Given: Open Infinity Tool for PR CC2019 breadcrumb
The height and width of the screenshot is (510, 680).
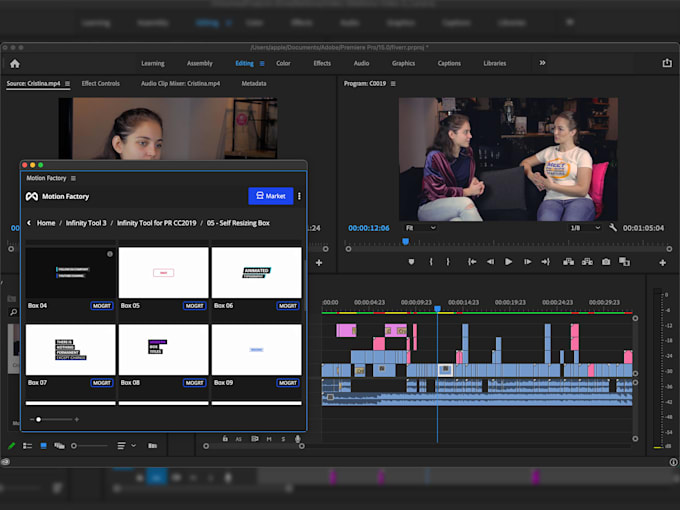Looking at the screenshot, I should 157,223.
